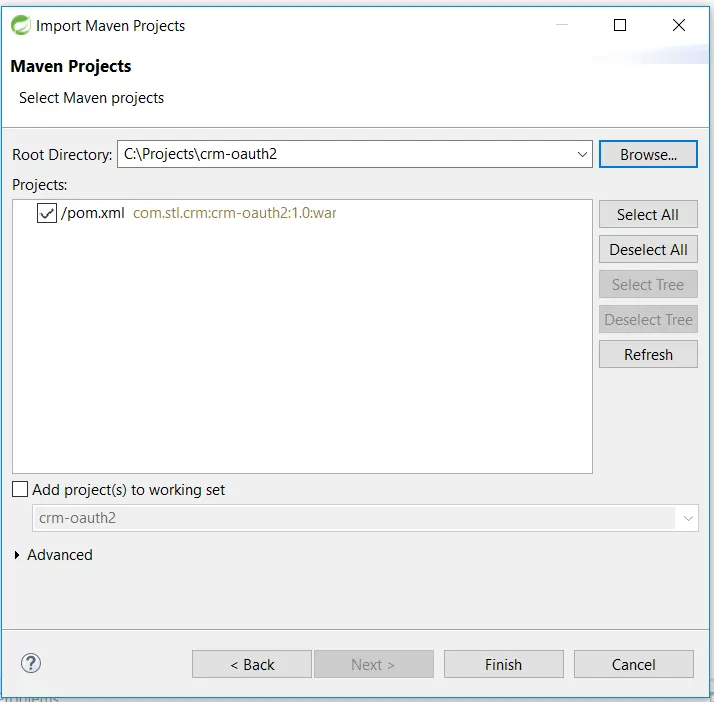Select the /pom.xml row label
Screen dimensions: 714x702
point(93,213)
